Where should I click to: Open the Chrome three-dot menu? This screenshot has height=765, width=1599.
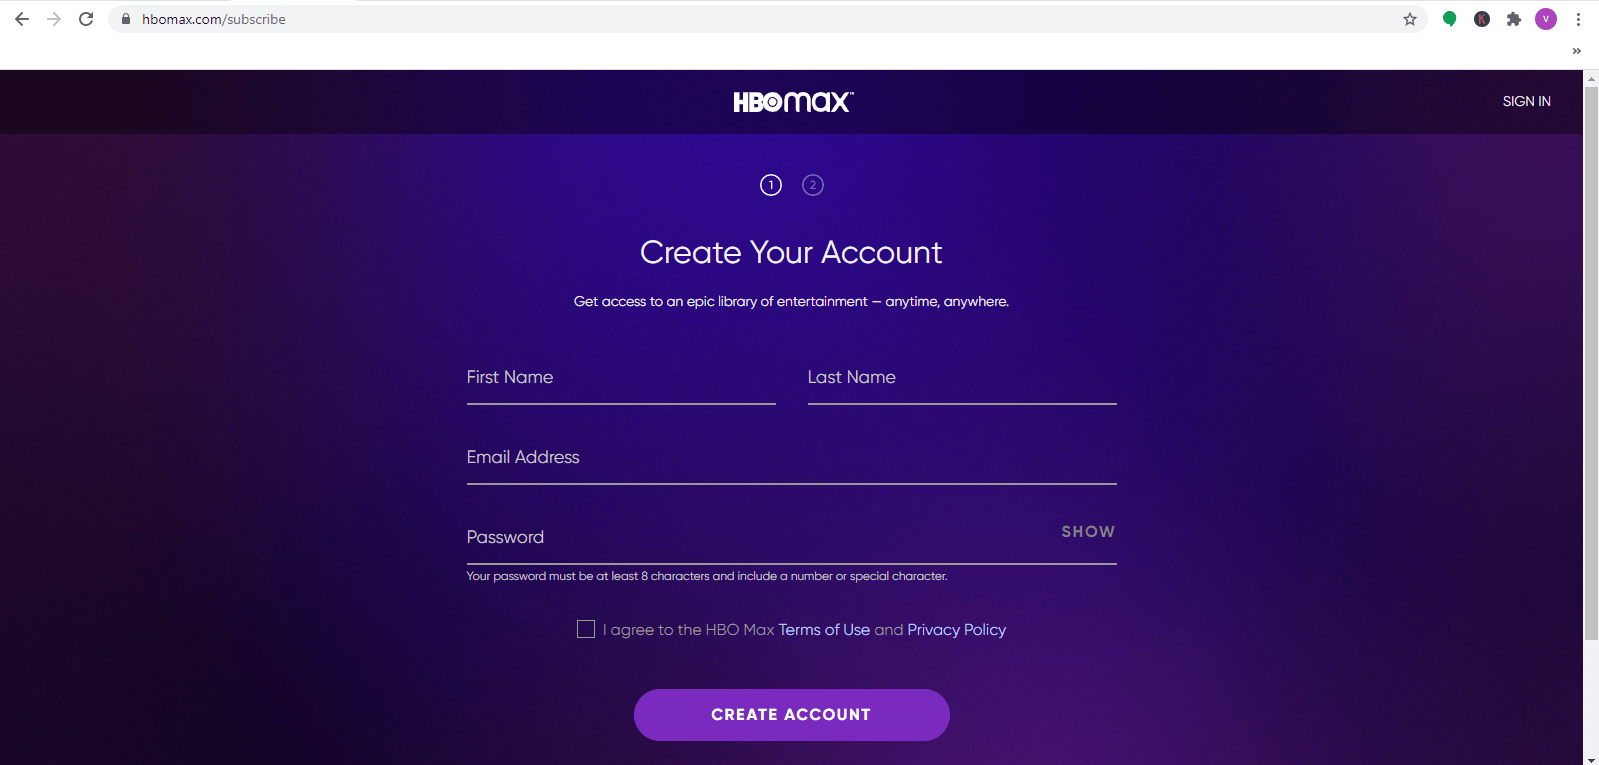point(1578,19)
